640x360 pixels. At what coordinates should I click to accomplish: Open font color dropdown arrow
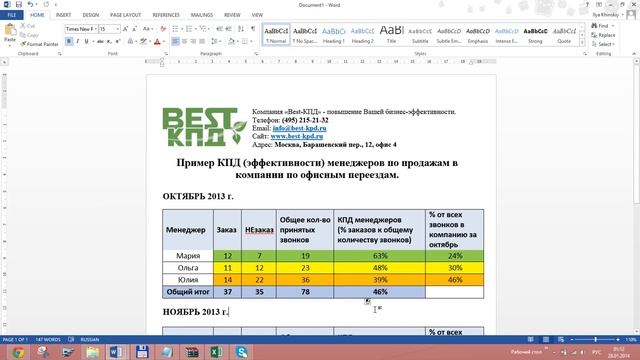164,41
